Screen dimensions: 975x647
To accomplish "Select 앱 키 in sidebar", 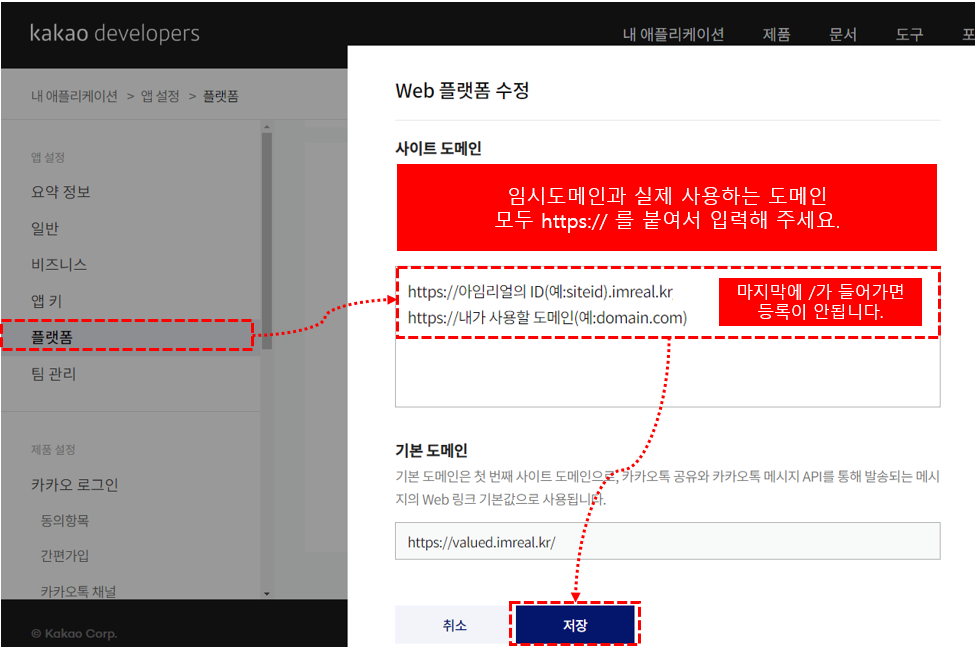I will pos(47,301).
